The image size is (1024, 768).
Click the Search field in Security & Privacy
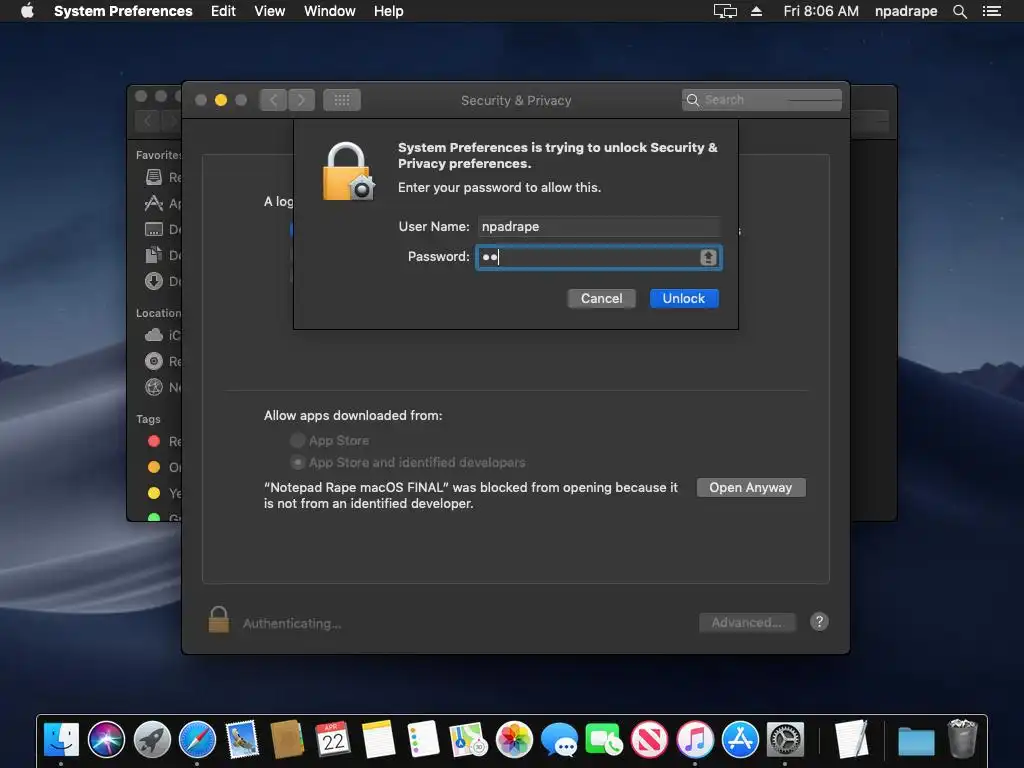(761, 100)
